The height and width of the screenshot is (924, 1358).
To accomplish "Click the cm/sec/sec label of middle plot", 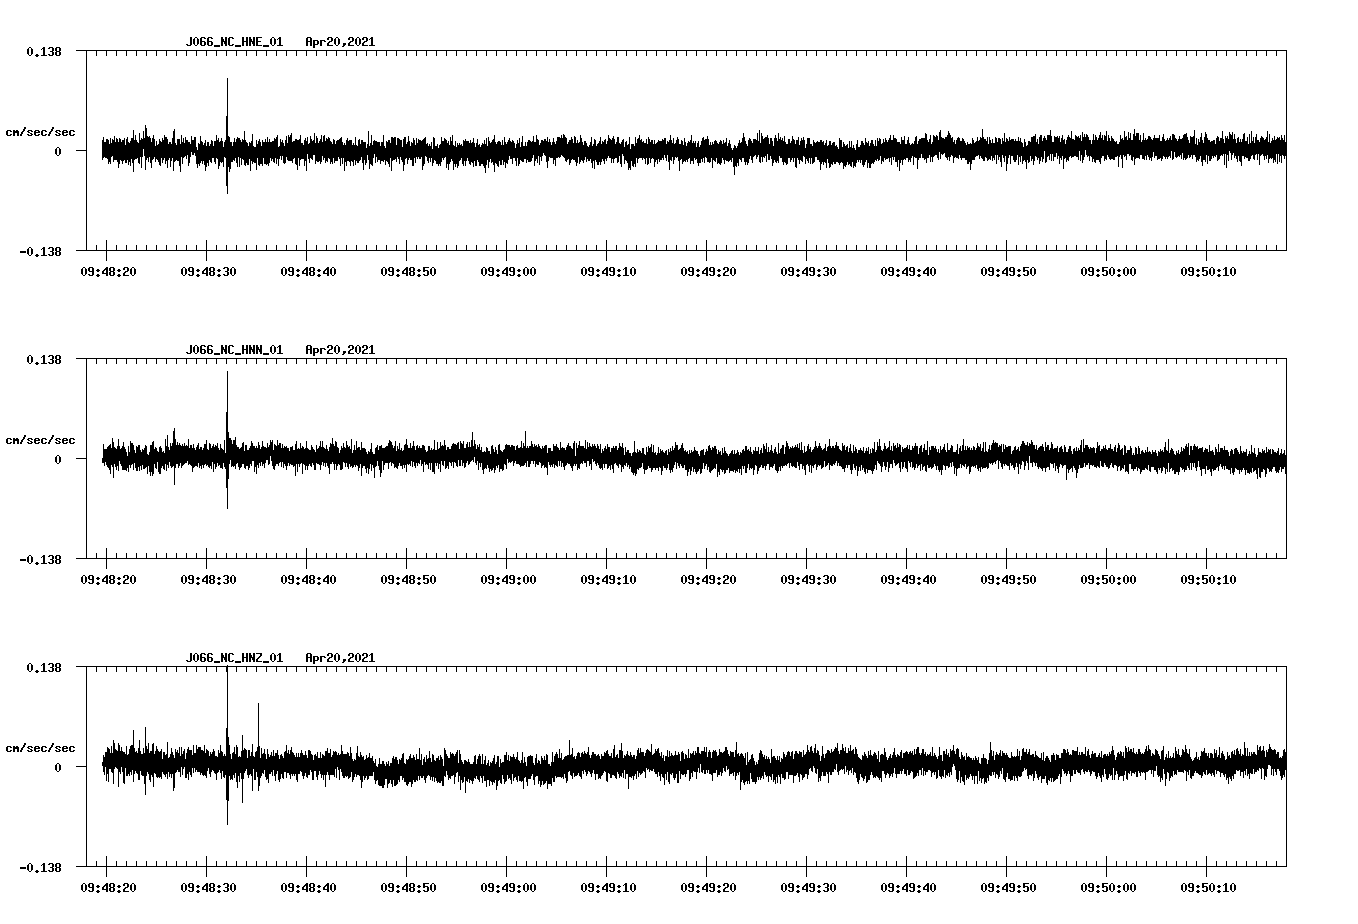I will 41,439.
